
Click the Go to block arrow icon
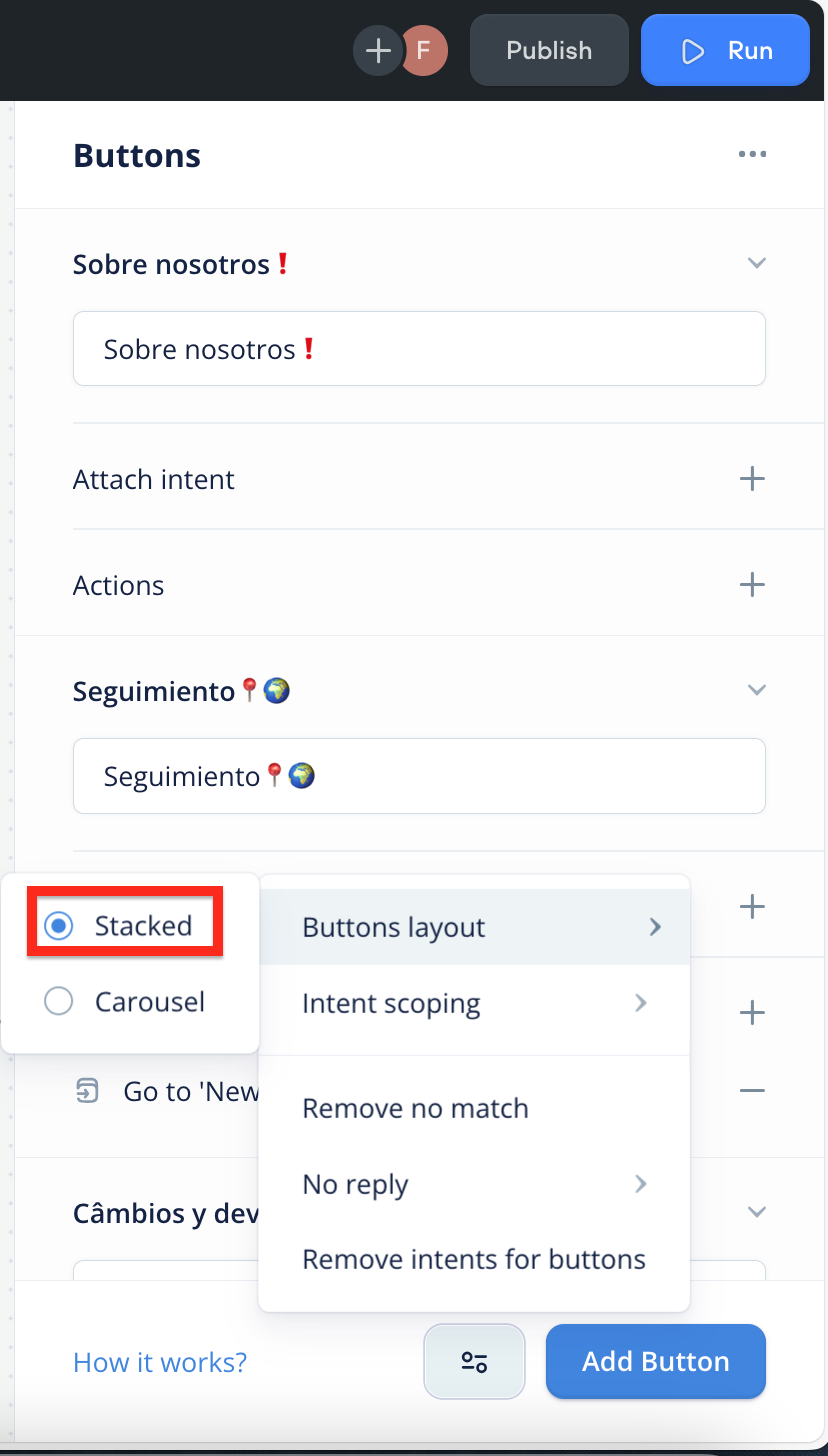(x=88, y=1091)
